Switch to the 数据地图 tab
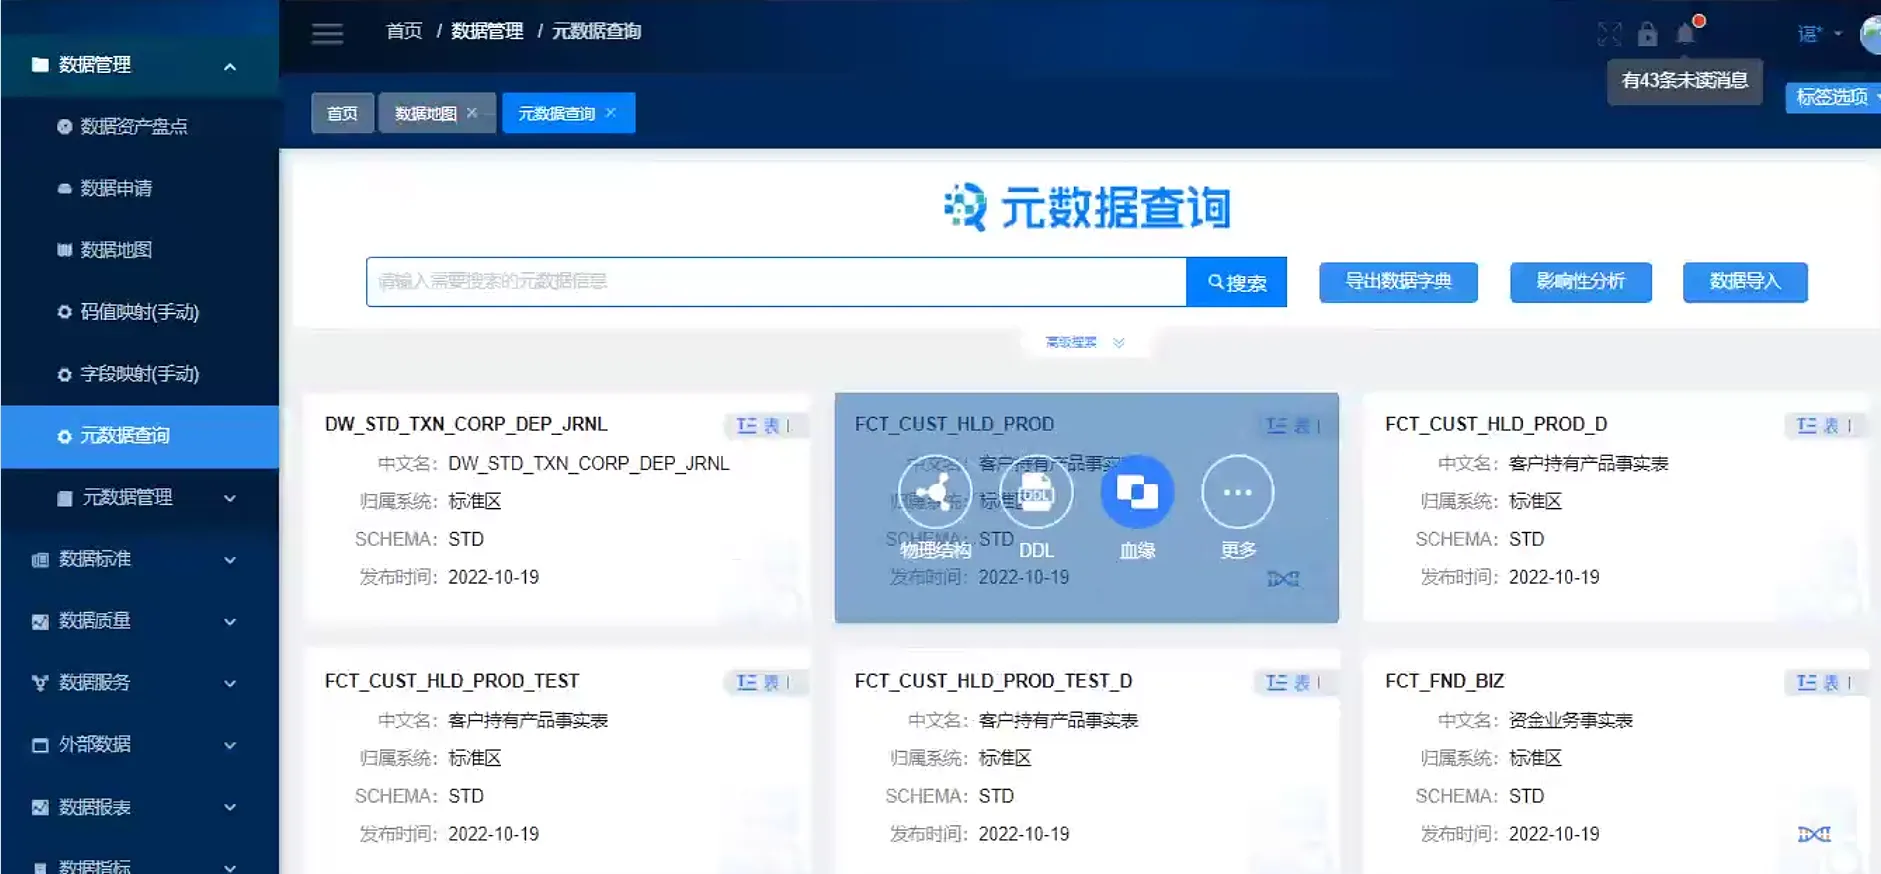Image resolution: width=1881 pixels, height=874 pixels. (x=425, y=113)
